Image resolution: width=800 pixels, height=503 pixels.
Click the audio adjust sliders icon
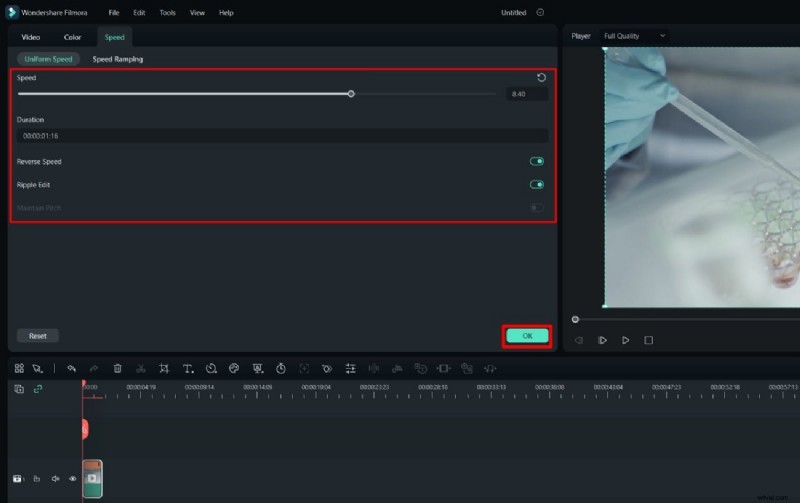(350, 368)
